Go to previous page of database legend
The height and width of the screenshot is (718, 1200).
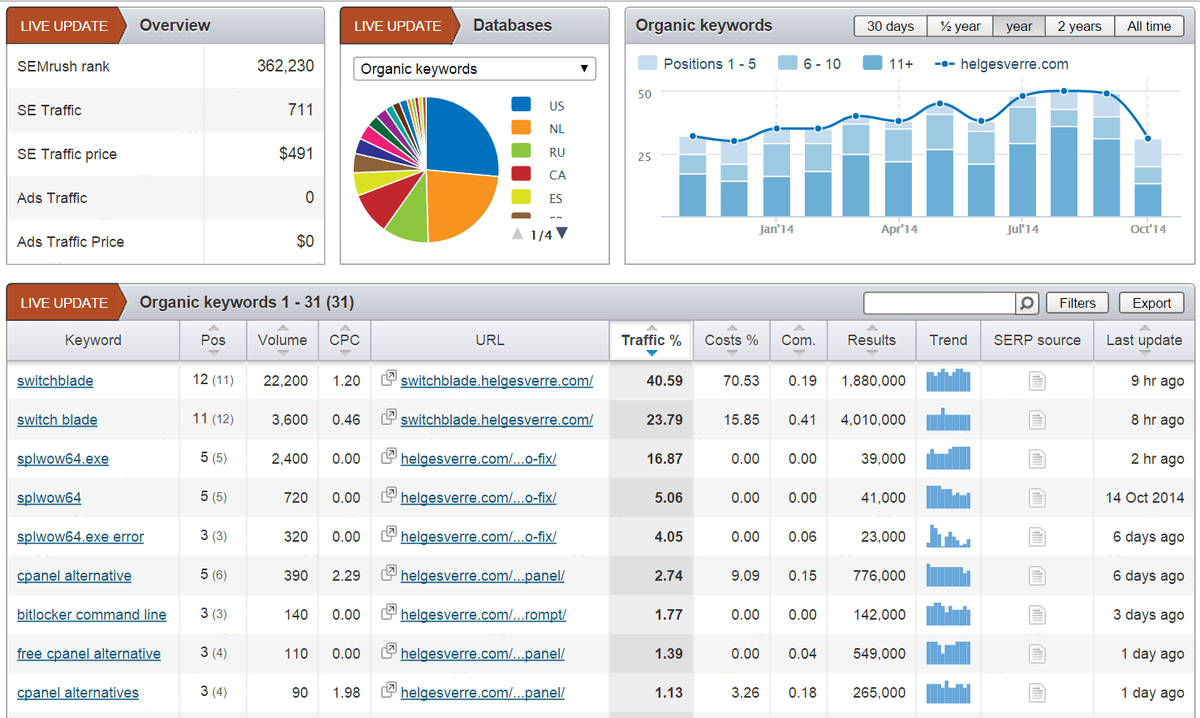517,234
